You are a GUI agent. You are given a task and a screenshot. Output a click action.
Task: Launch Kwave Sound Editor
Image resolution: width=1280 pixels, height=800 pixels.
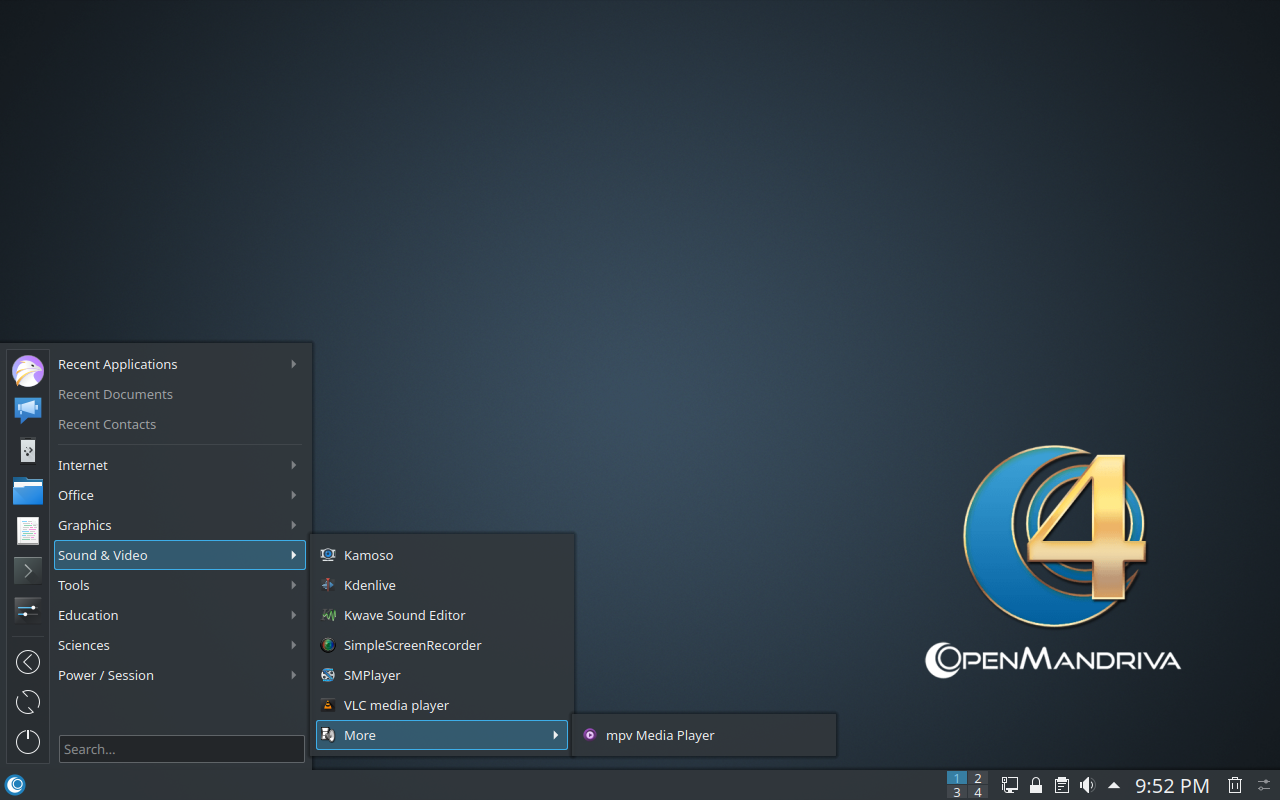(x=404, y=615)
